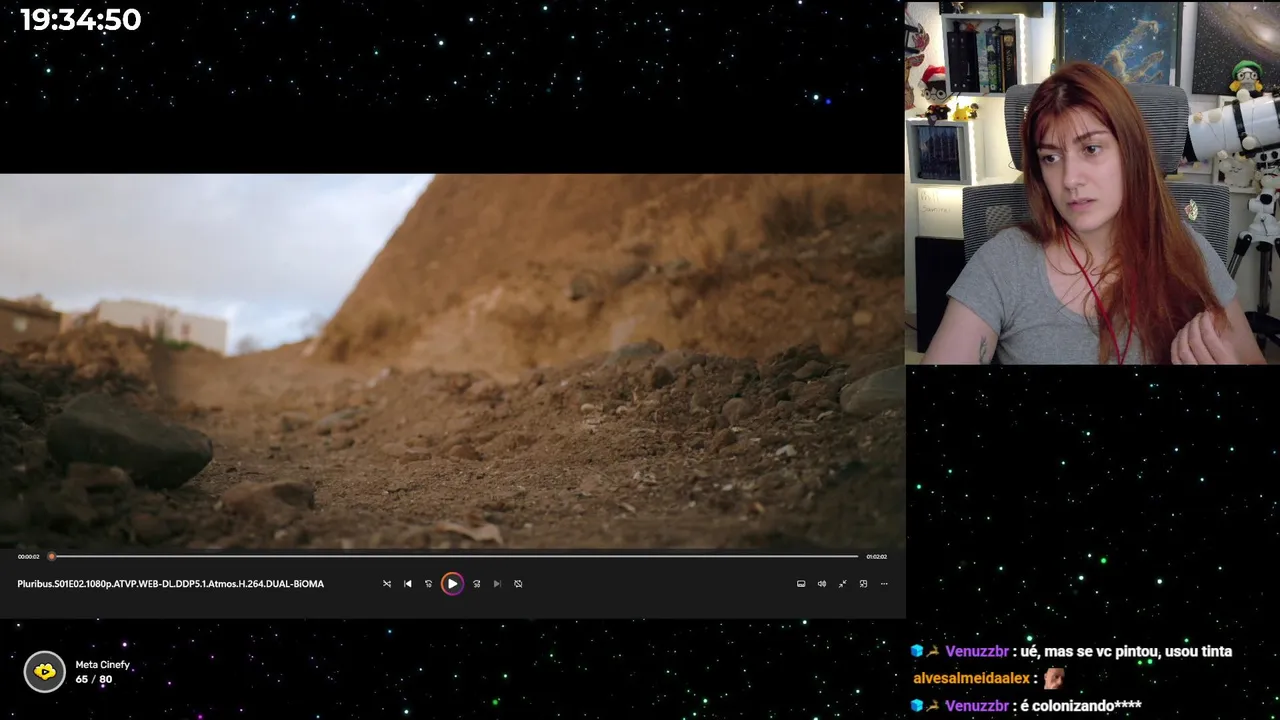Skip forward thirty seconds

coord(476,584)
